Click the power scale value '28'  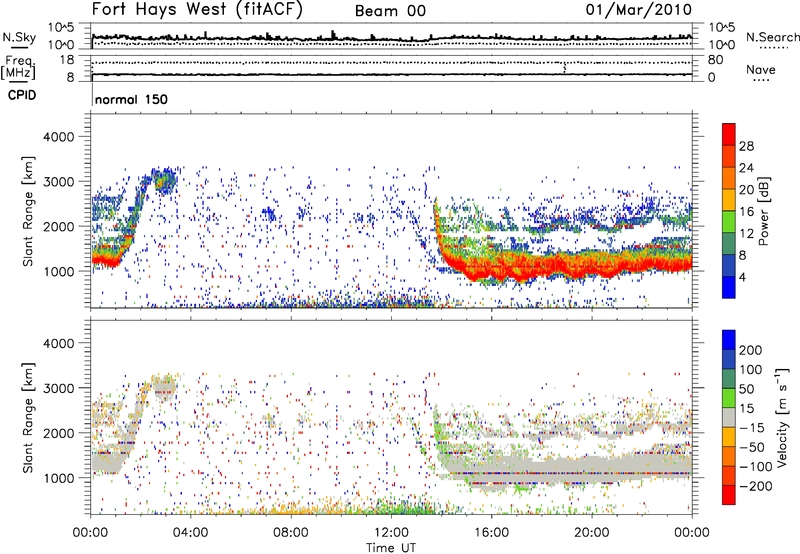[746, 146]
